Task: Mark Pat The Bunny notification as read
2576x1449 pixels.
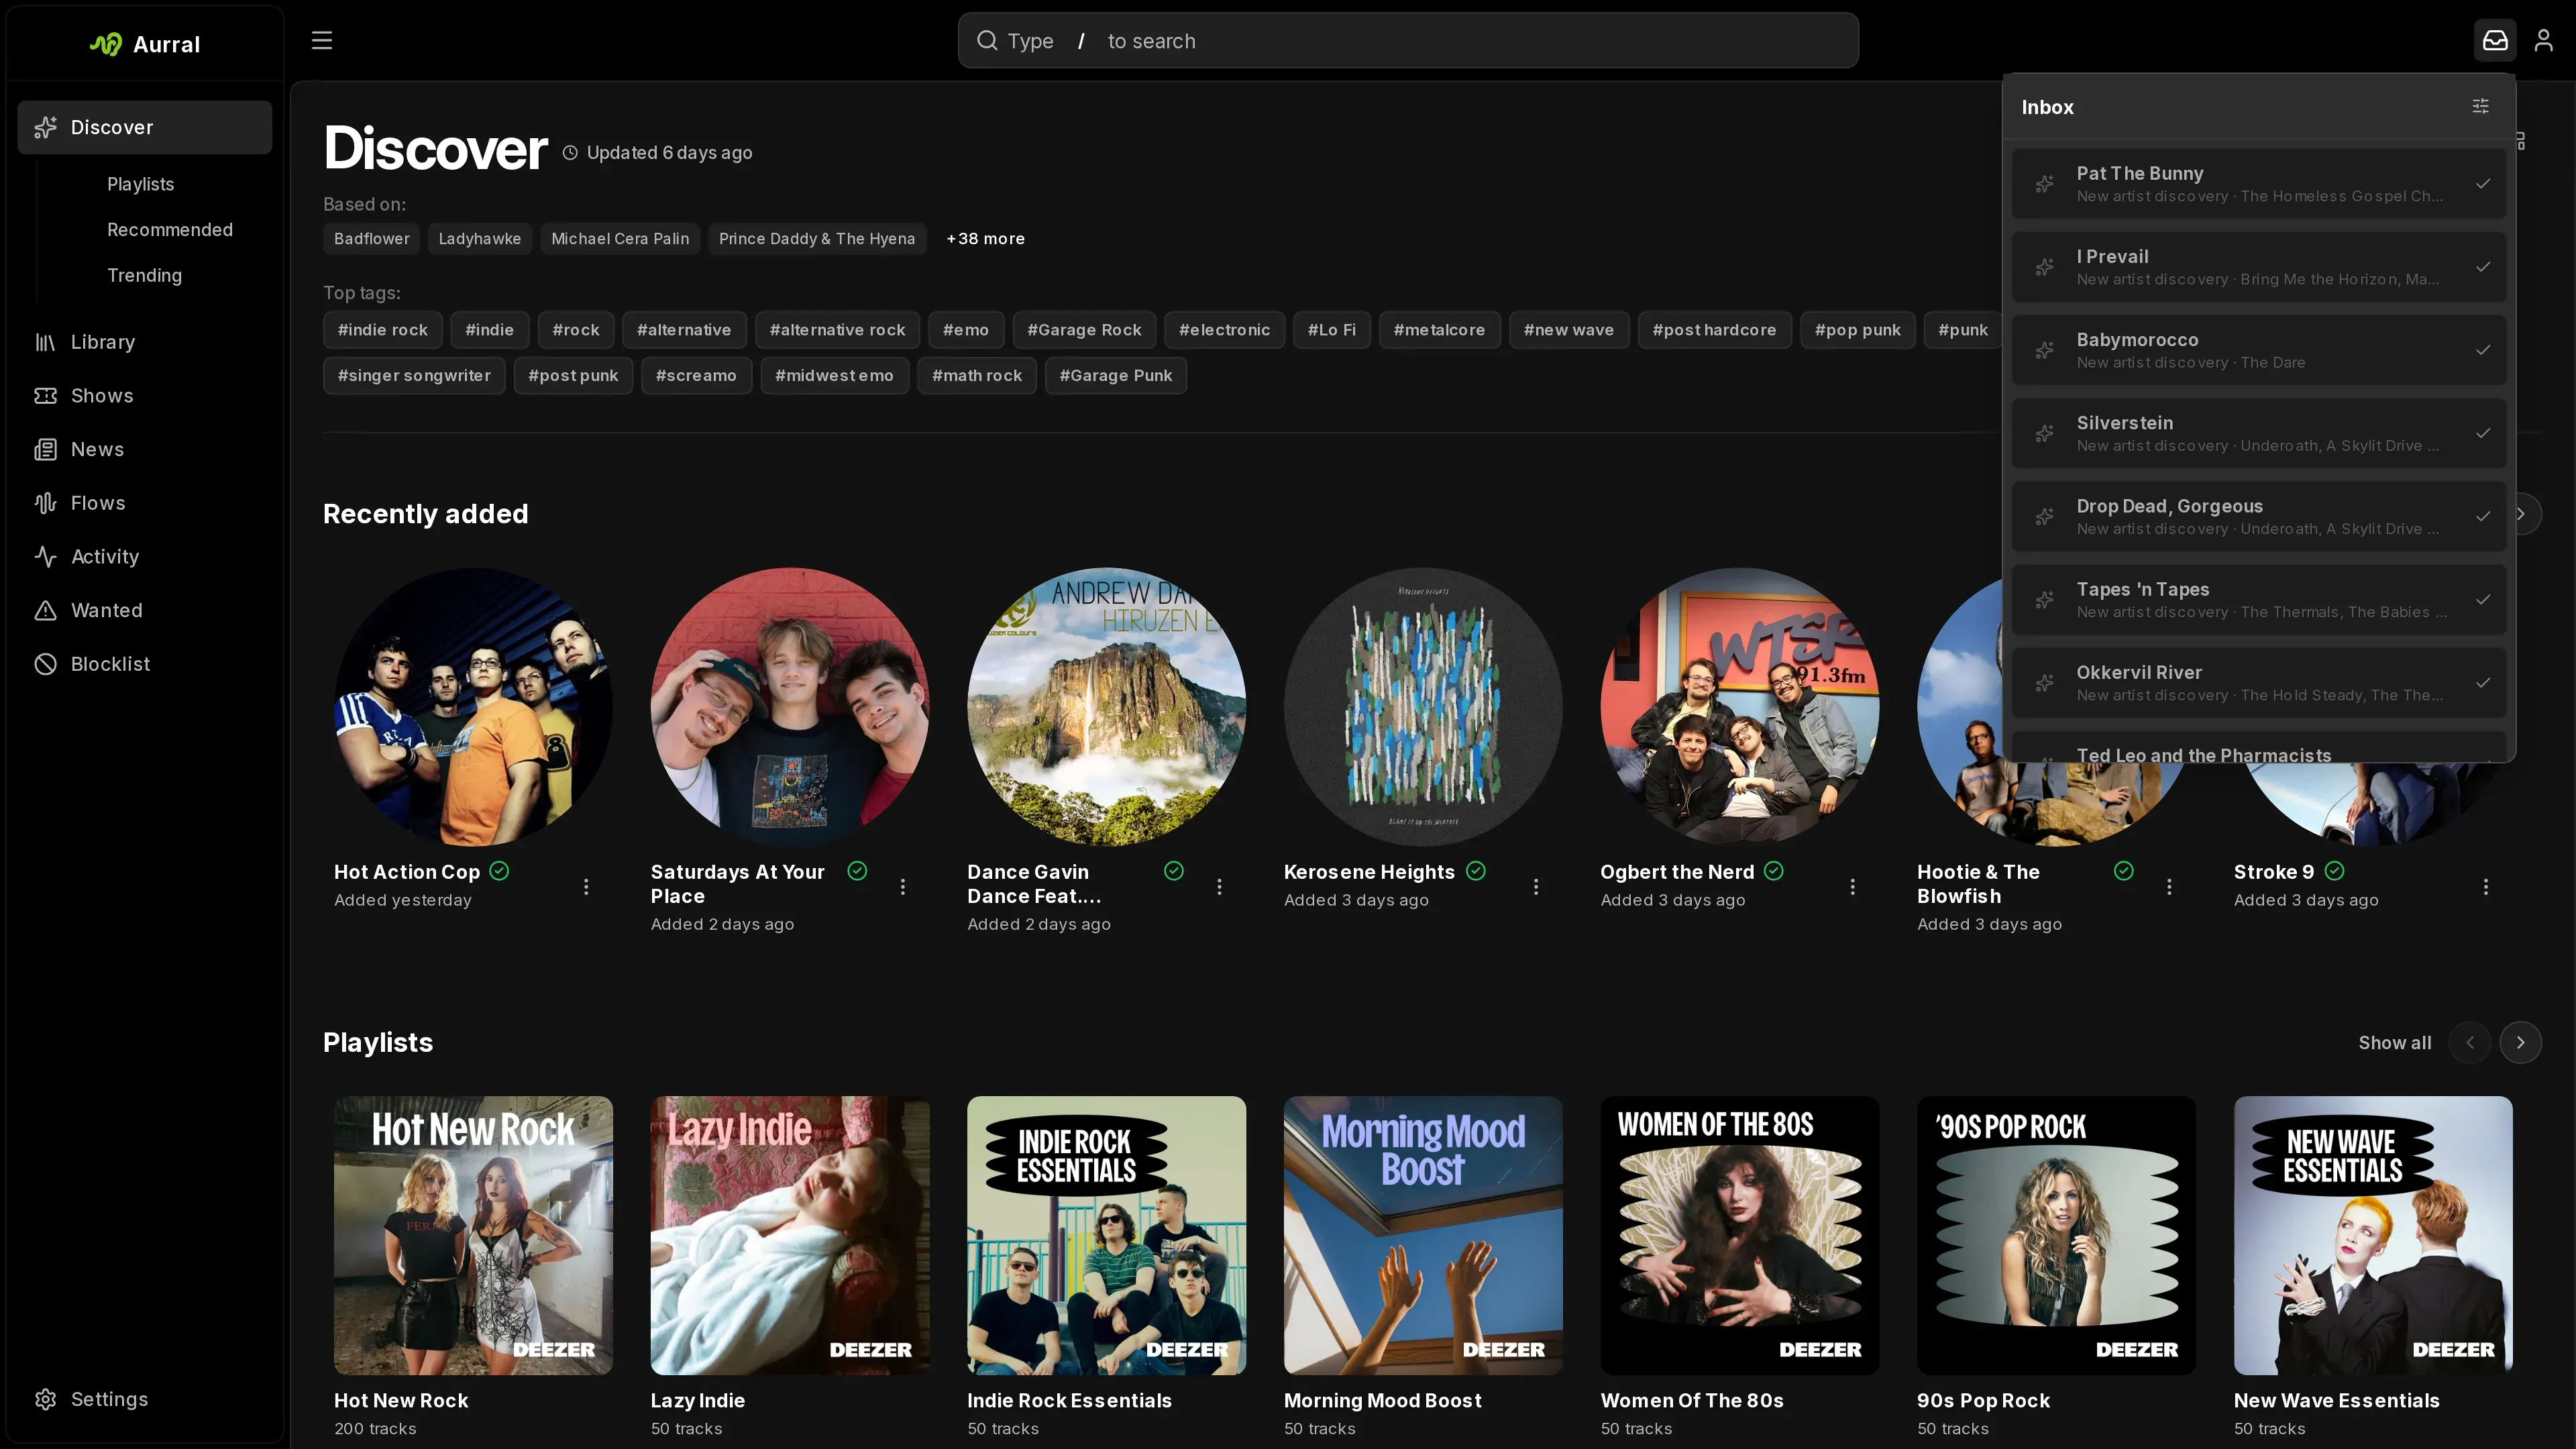Action: tap(2482, 184)
